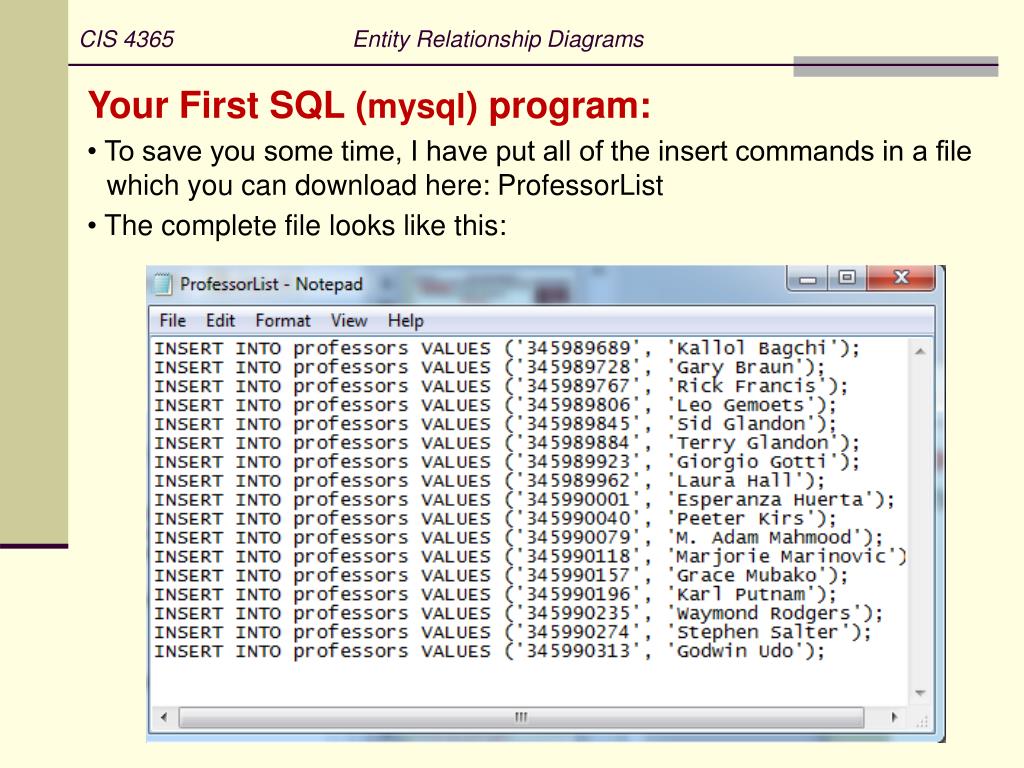Click the Notepad window resize grip
Viewport: 1024px width, 768px height.
(922, 722)
